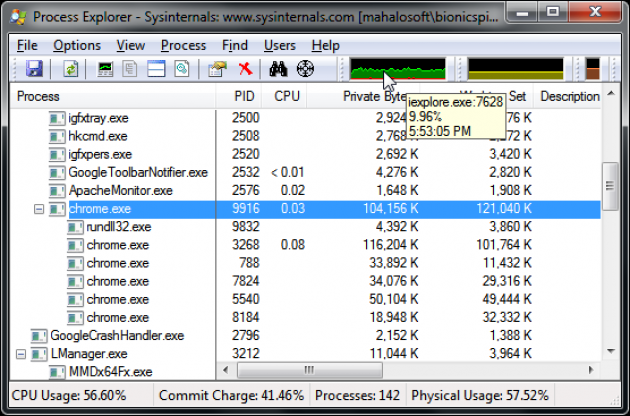Click the horizontal scrollbar thumb
The width and height of the screenshot is (630, 416).
click(310, 370)
